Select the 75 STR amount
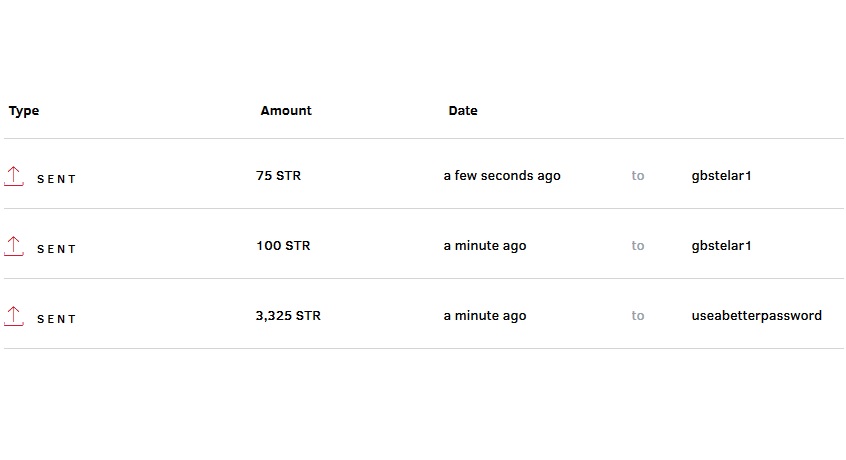 [278, 176]
